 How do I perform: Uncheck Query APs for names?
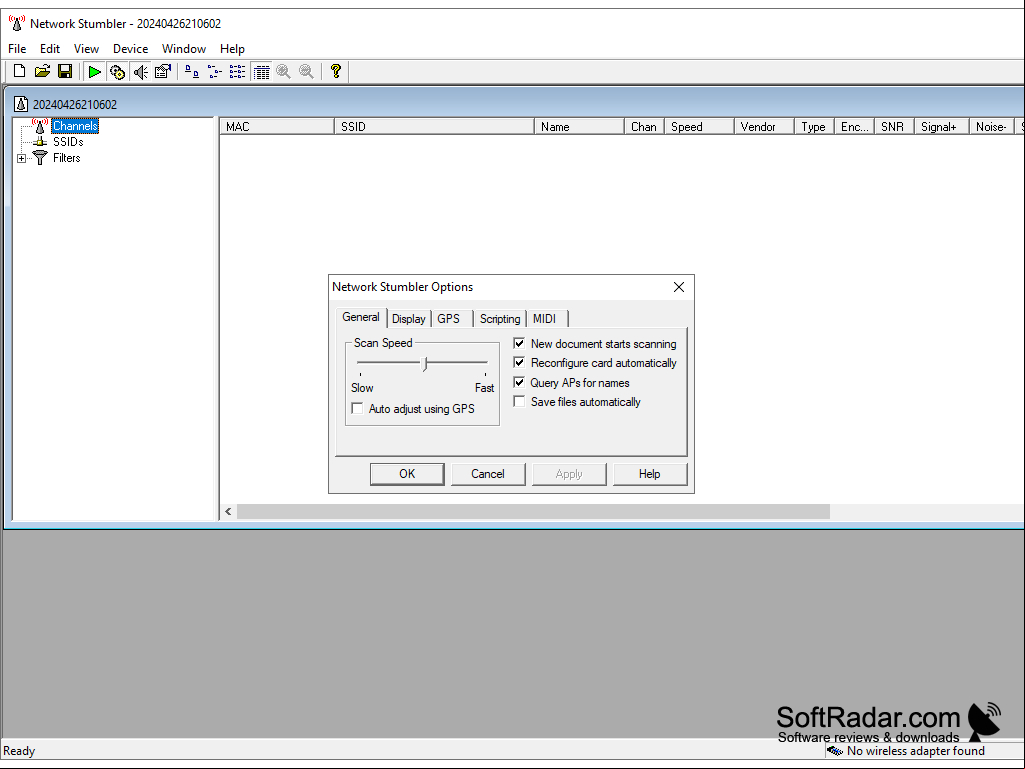tap(519, 383)
